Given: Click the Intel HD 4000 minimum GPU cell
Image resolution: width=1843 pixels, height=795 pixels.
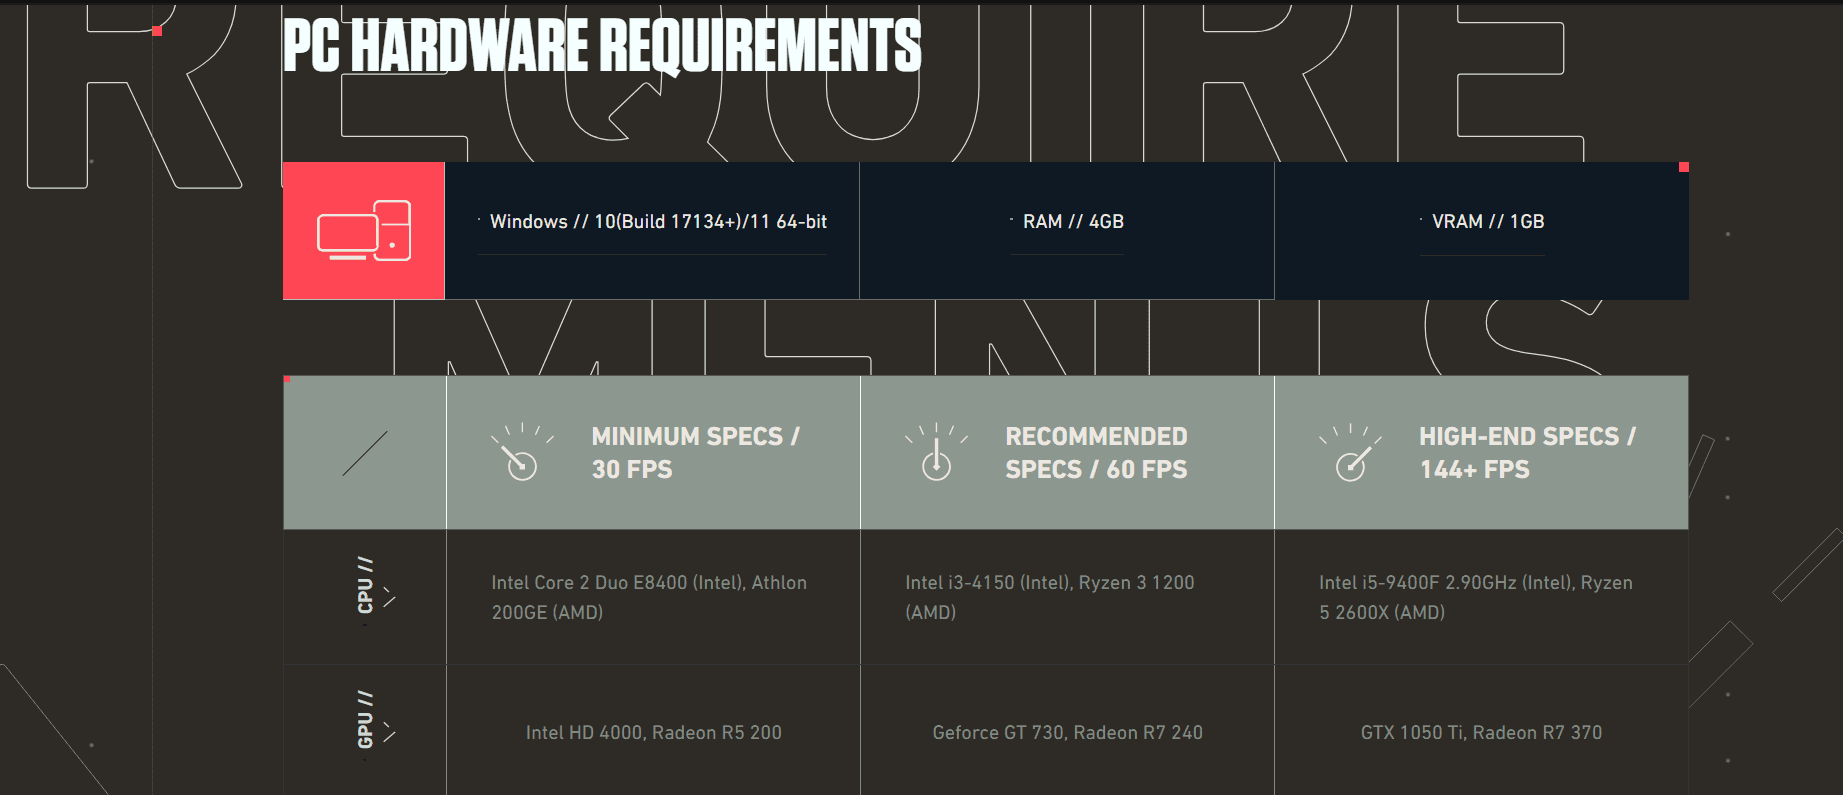Looking at the screenshot, I should point(654,733).
